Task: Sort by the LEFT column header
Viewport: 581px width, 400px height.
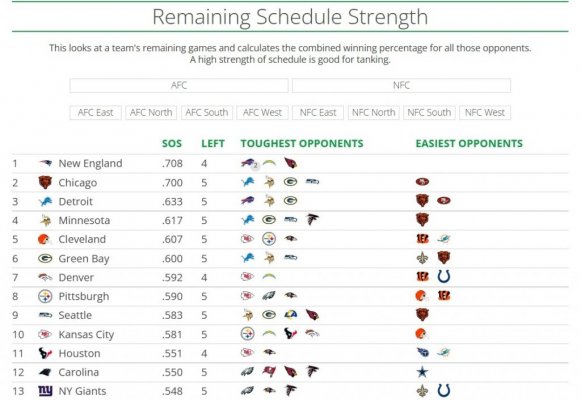Action: coord(213,143)
